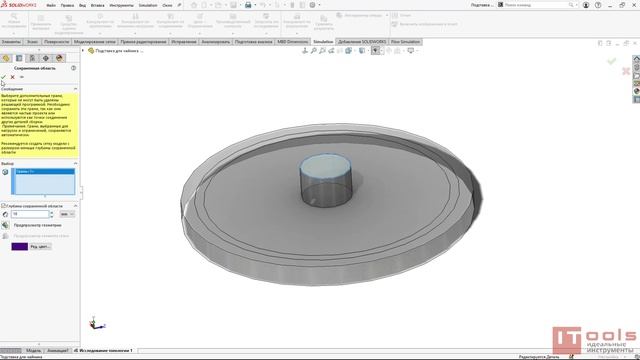Switch to the MBD Dimensions command tab
Screen dimensions: 640x360
[293, 42]
